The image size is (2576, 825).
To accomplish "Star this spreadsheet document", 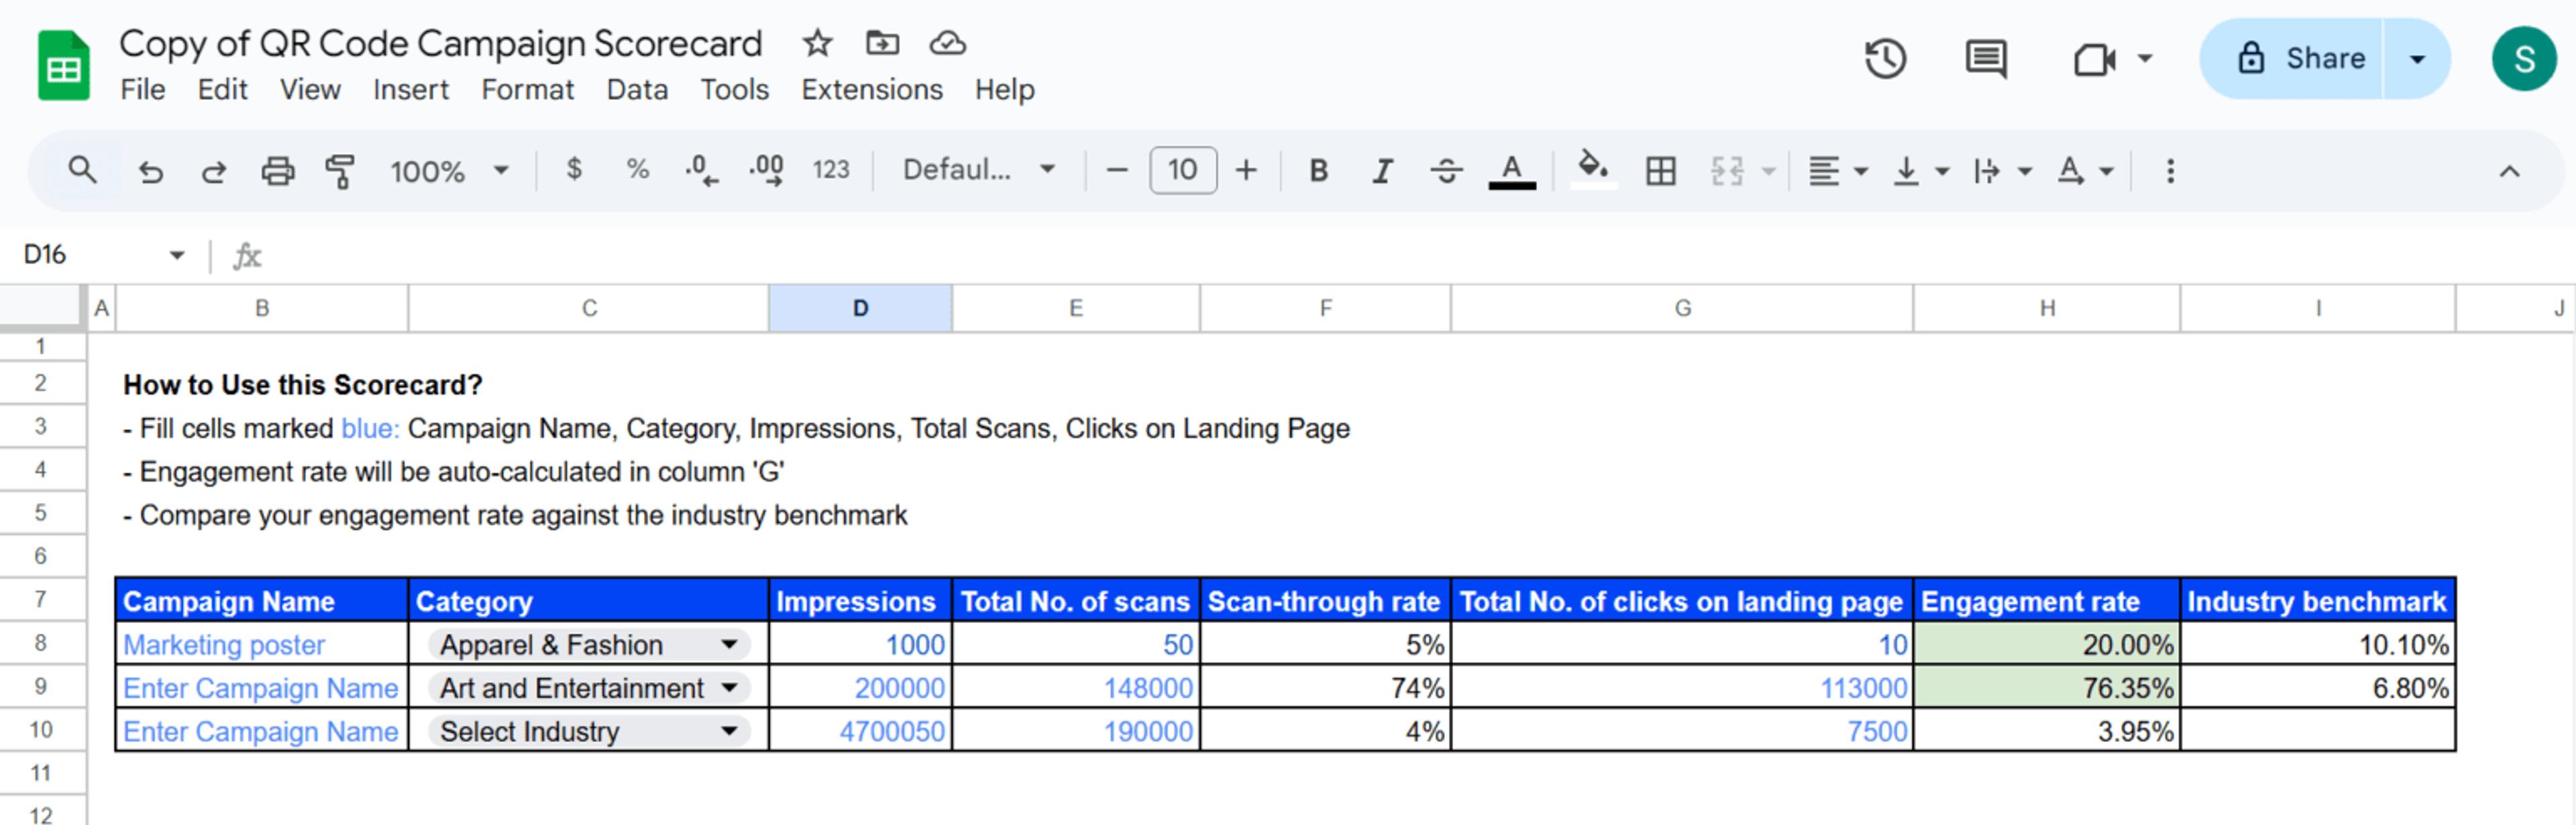I will (x=817, y=43).
